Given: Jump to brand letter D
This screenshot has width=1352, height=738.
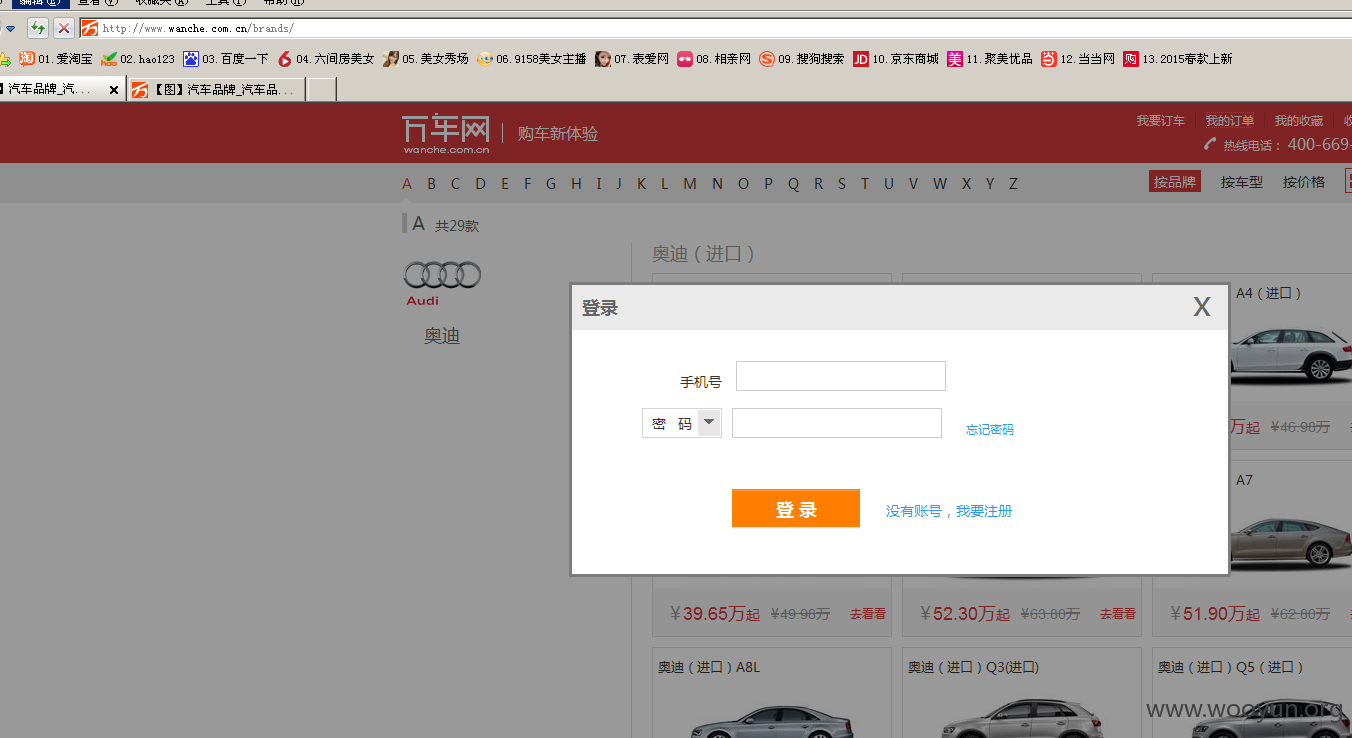Looking at the screenshot, I should click(480, 183).
